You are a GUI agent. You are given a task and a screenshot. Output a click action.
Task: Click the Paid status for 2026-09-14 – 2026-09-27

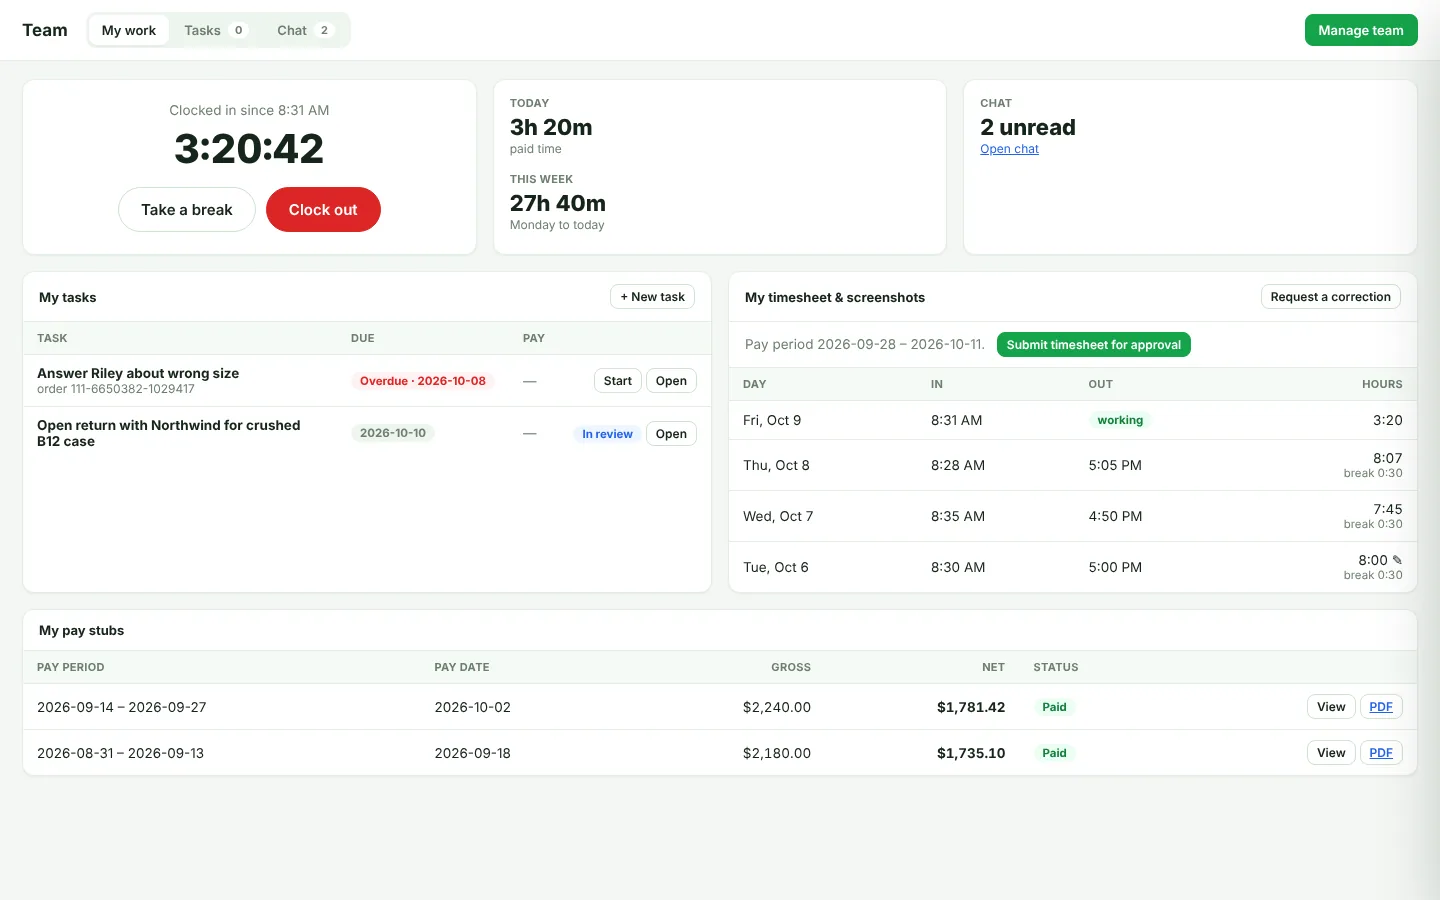[1054, 707]
